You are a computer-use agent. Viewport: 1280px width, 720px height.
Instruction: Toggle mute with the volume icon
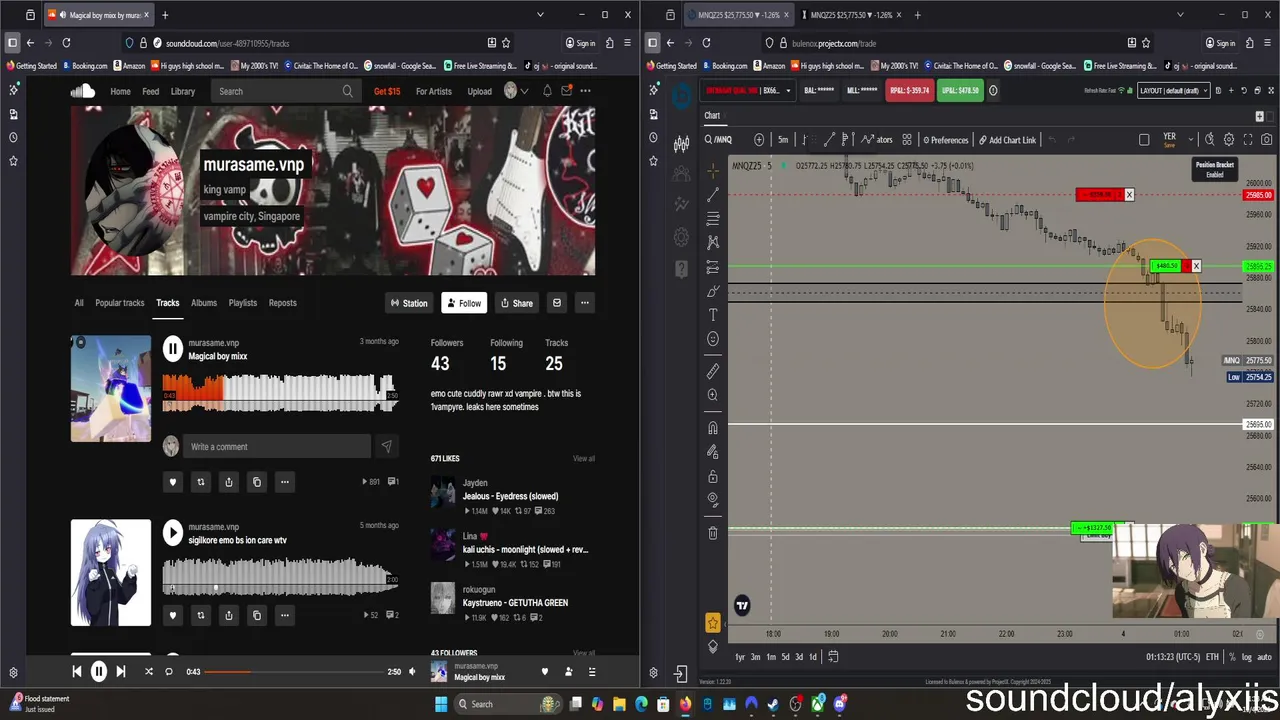point(412,672)
